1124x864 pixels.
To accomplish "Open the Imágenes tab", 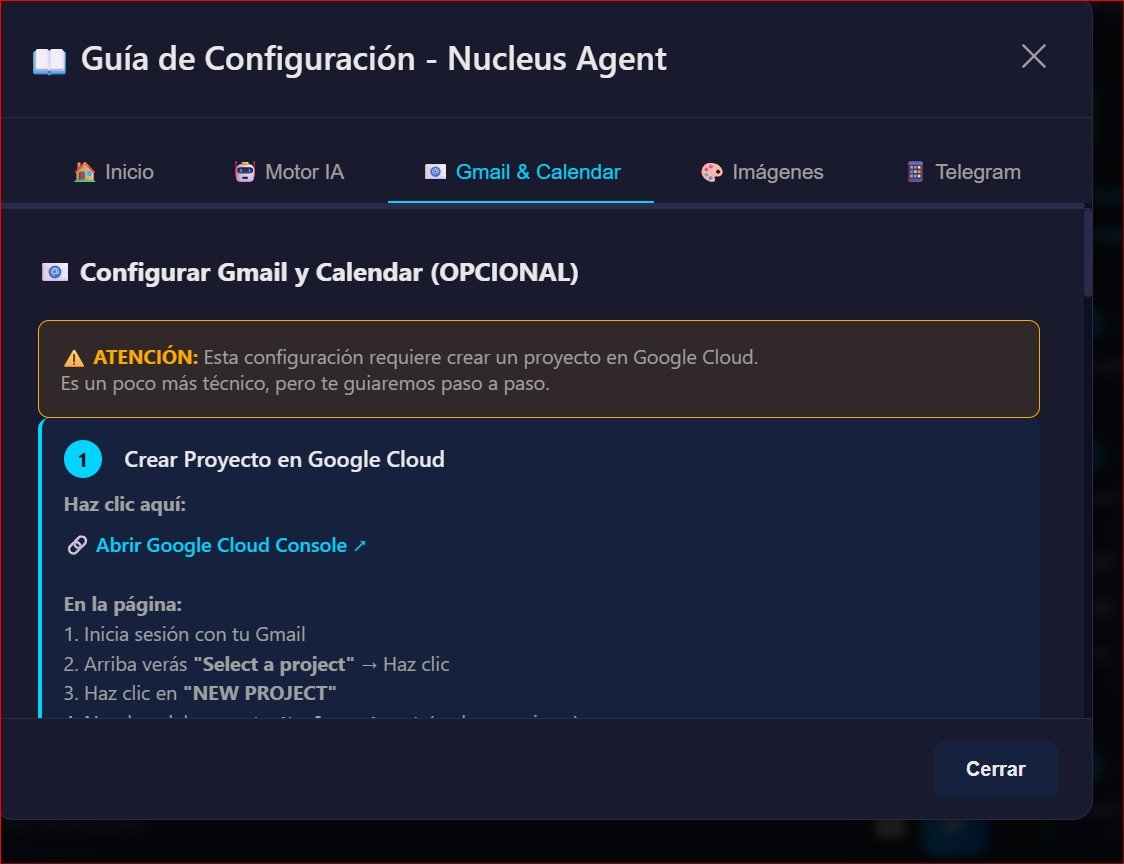I will 762,171.
